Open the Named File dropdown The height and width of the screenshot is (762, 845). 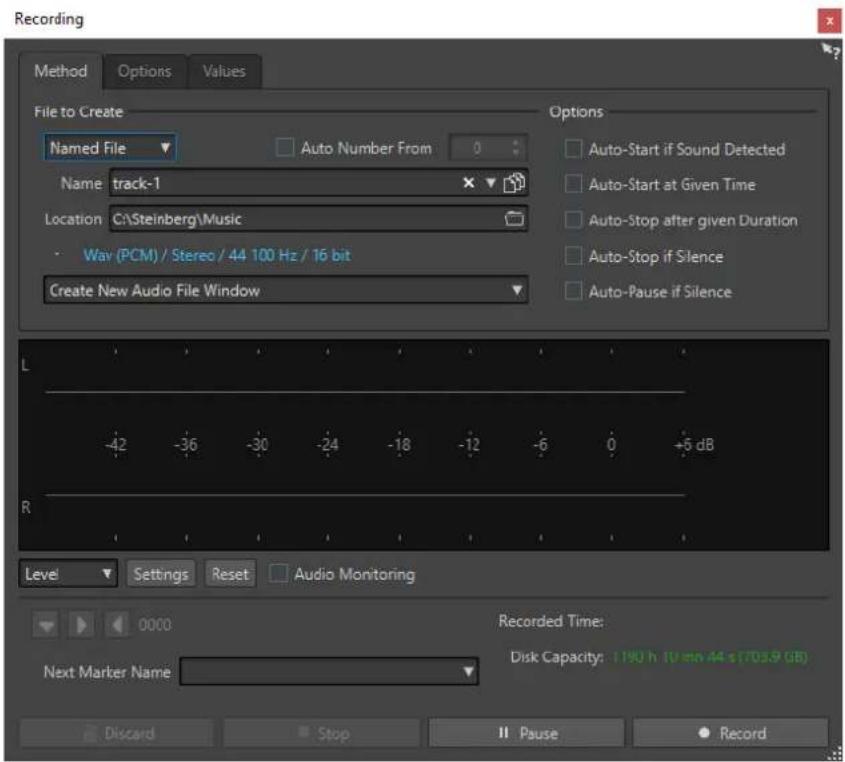109,148
